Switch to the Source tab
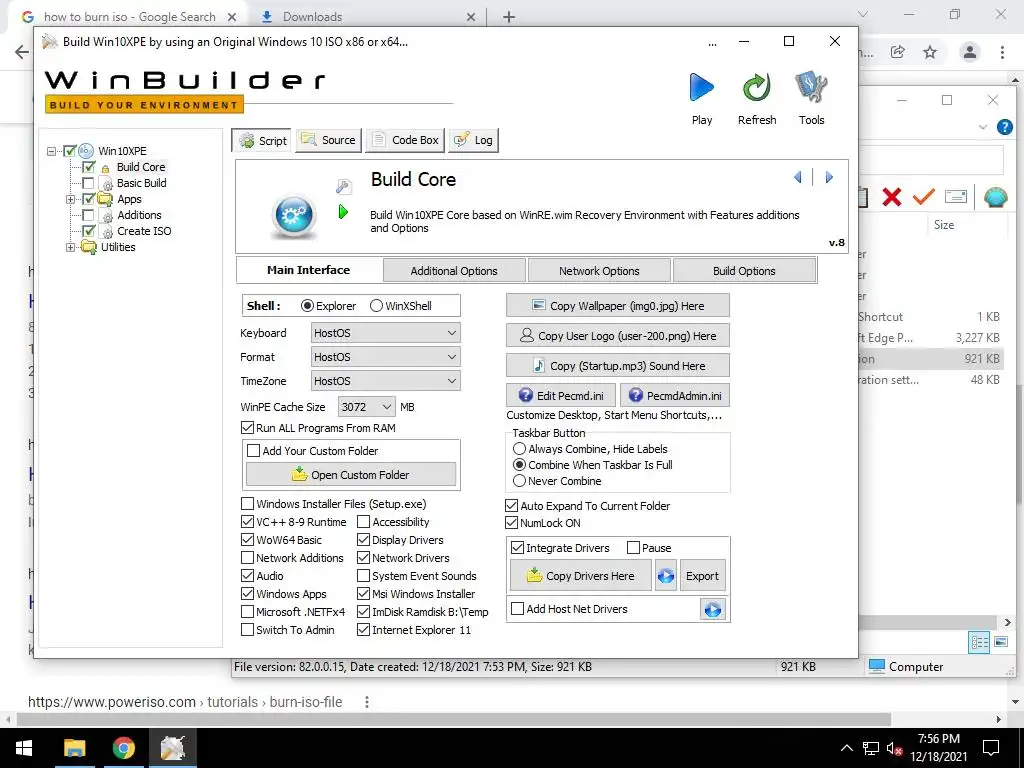The image size is (1024, 768). (x=328, y=140)
